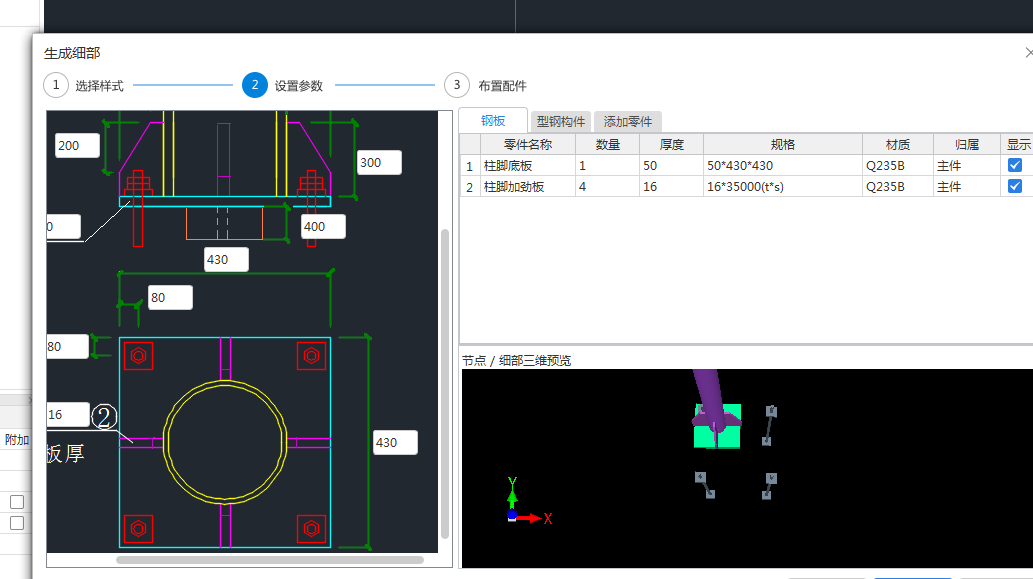Click the yellow circular column section
This screenshot has height=579, width=1033.
coord(225,442)
